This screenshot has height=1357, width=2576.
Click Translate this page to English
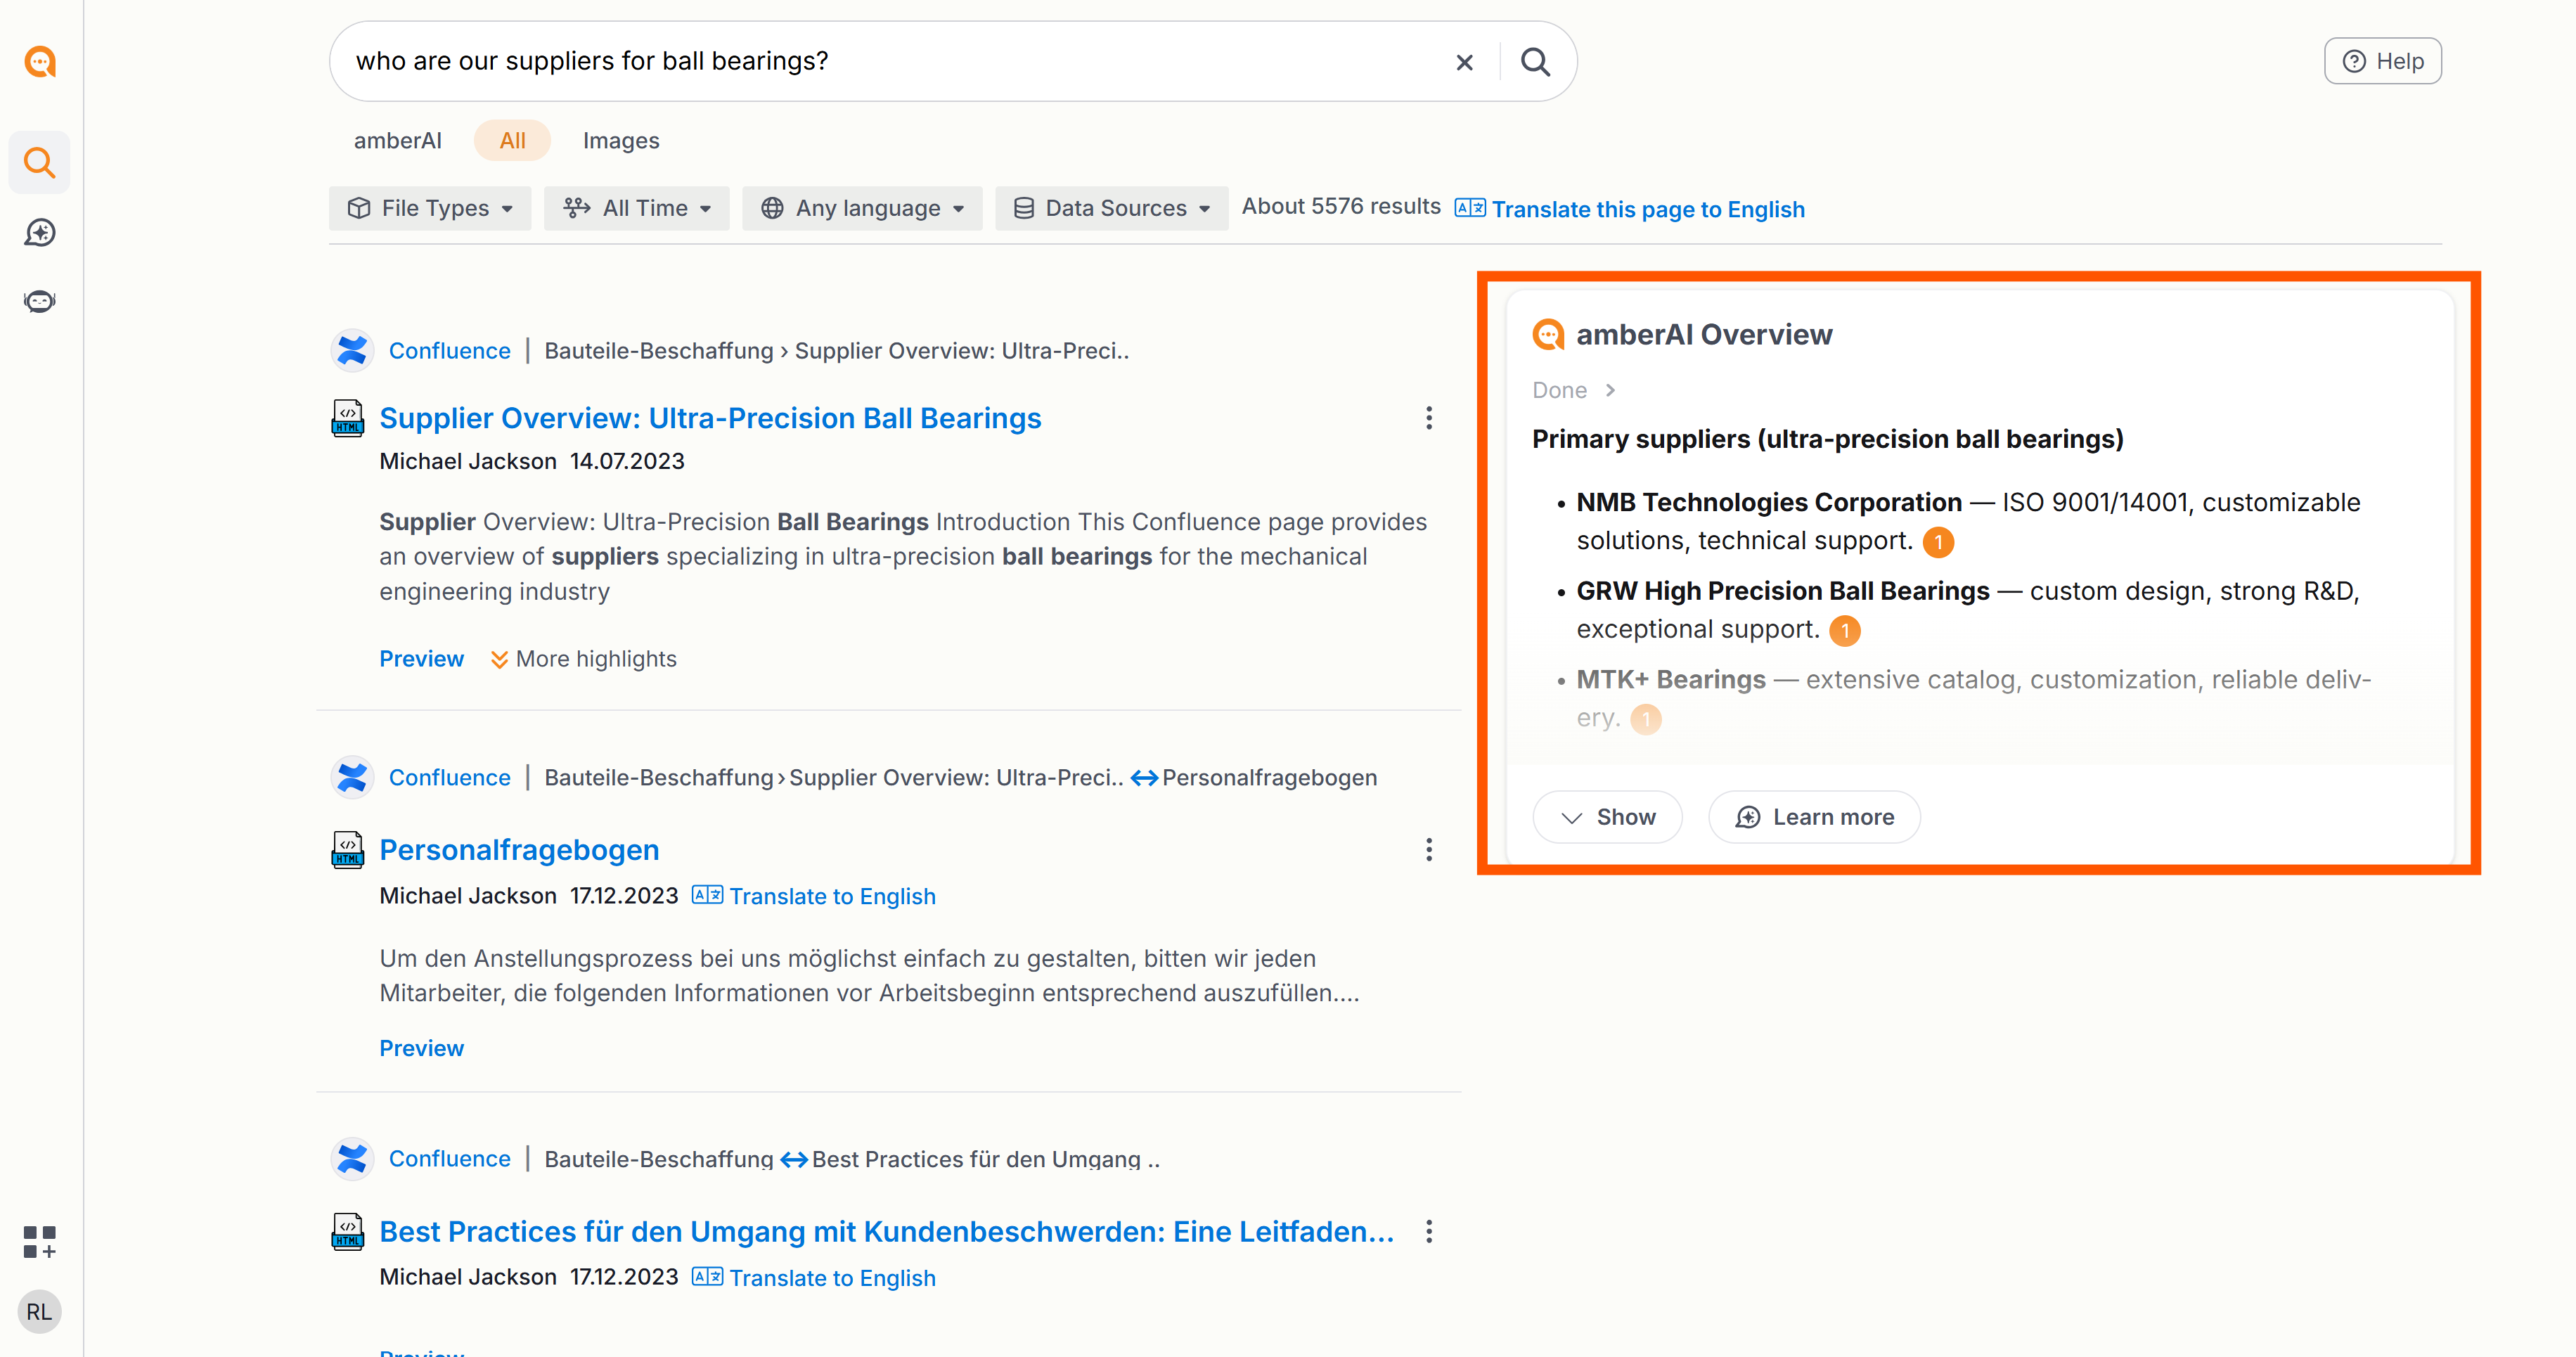(1630, 209)
